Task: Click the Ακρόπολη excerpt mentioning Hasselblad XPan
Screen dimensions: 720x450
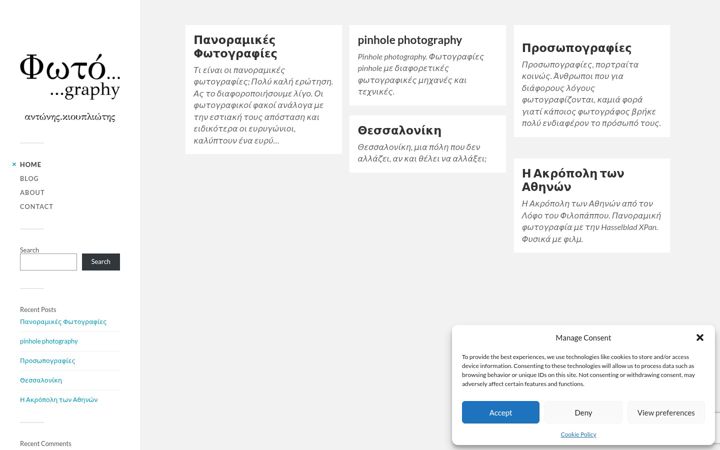Action: pos(591,221)
